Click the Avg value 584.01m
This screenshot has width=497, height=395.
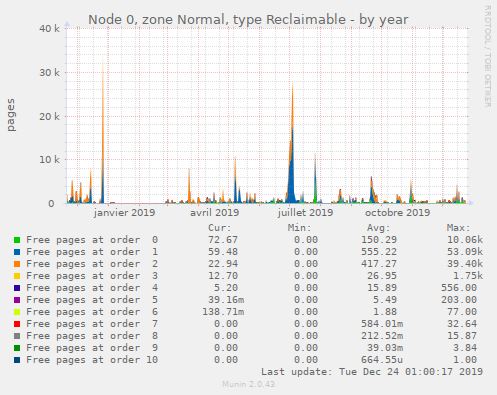pos(382,324)
